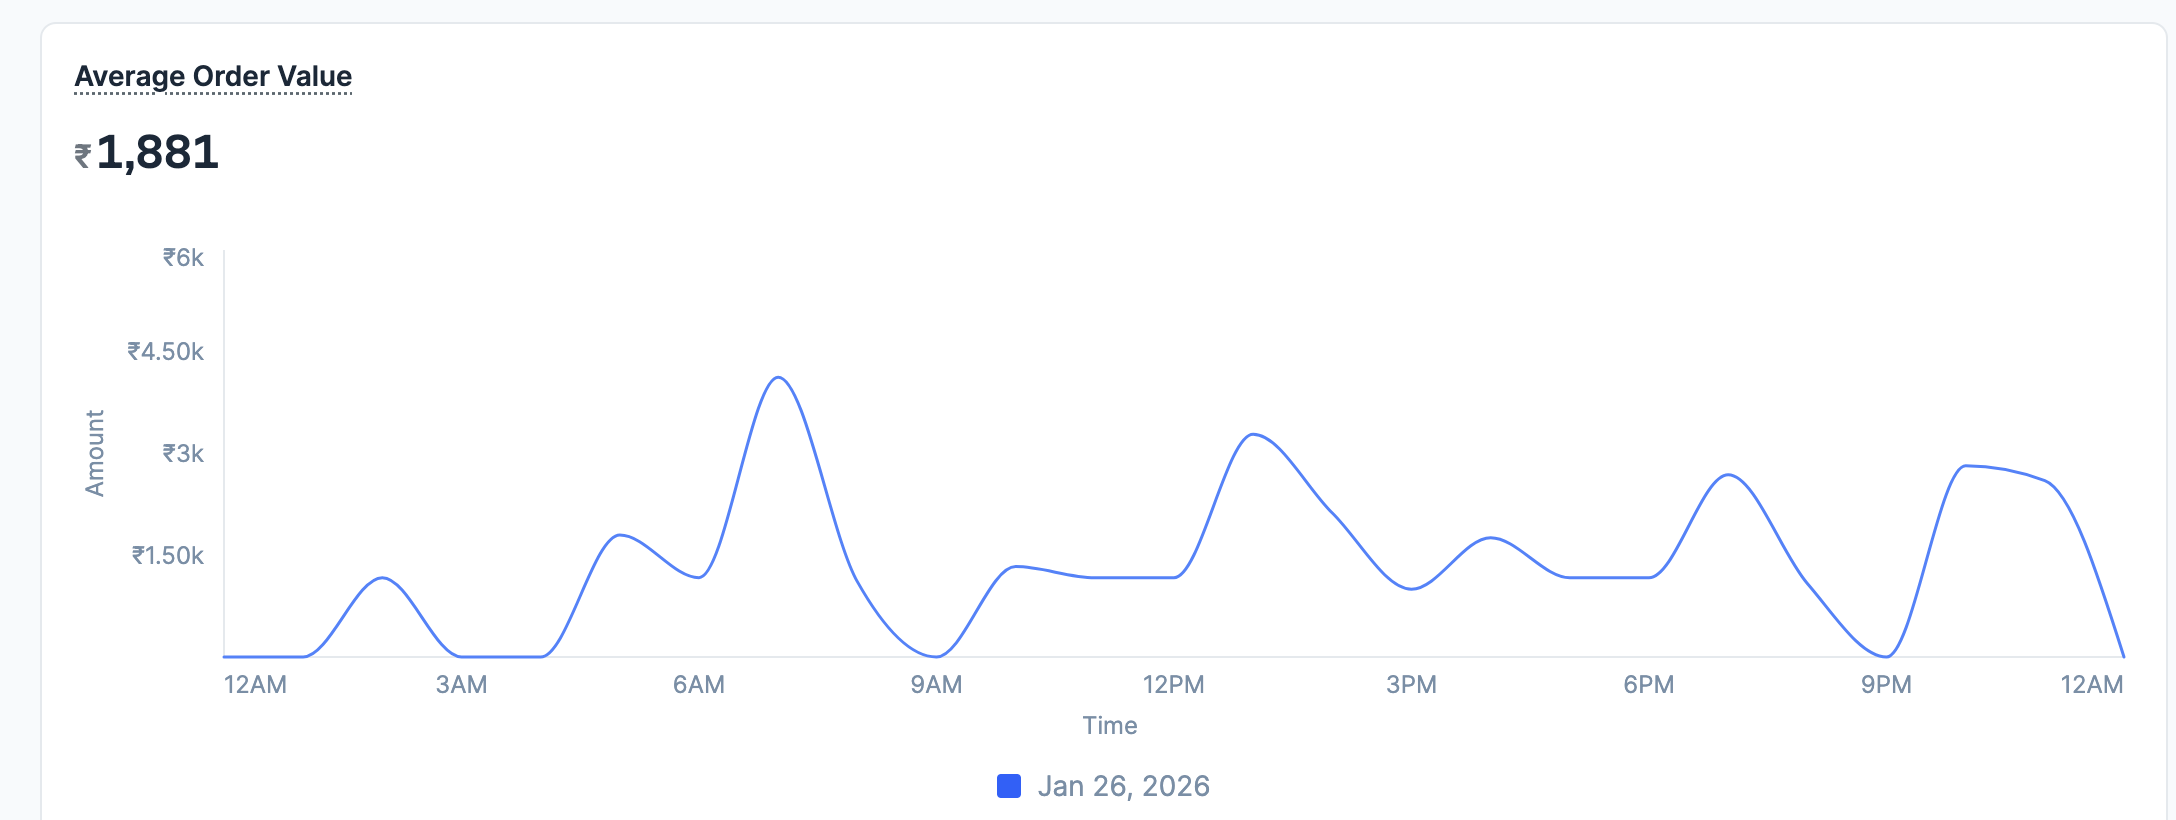Click the Average Order Value title
Image resolution: width=2176 pixels, height=820 pixels.
coord(213,77)
